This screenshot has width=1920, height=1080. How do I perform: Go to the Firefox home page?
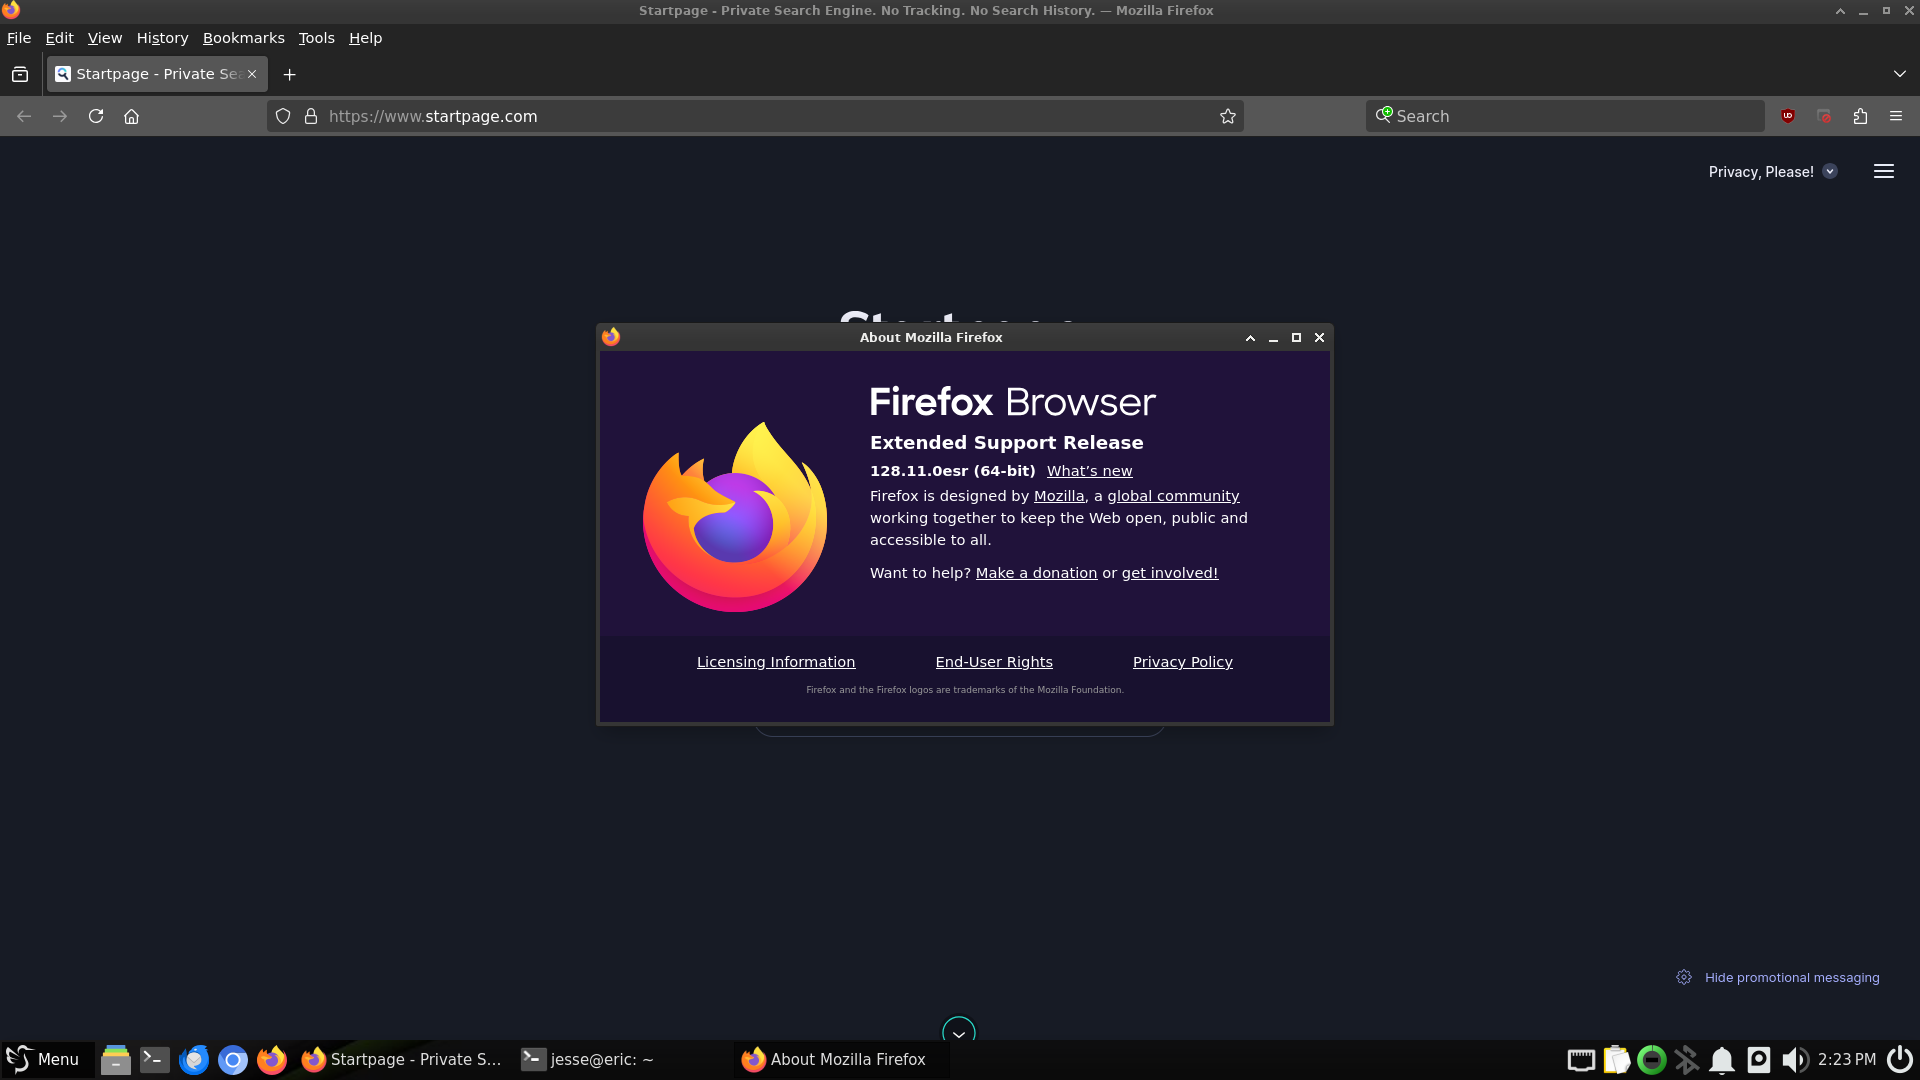point(131,116)
